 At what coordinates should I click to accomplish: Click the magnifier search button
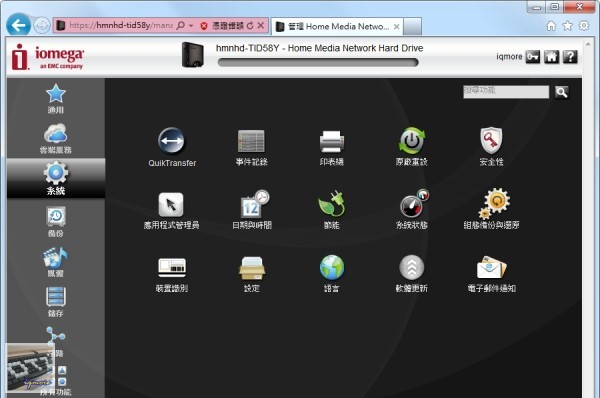561,92
